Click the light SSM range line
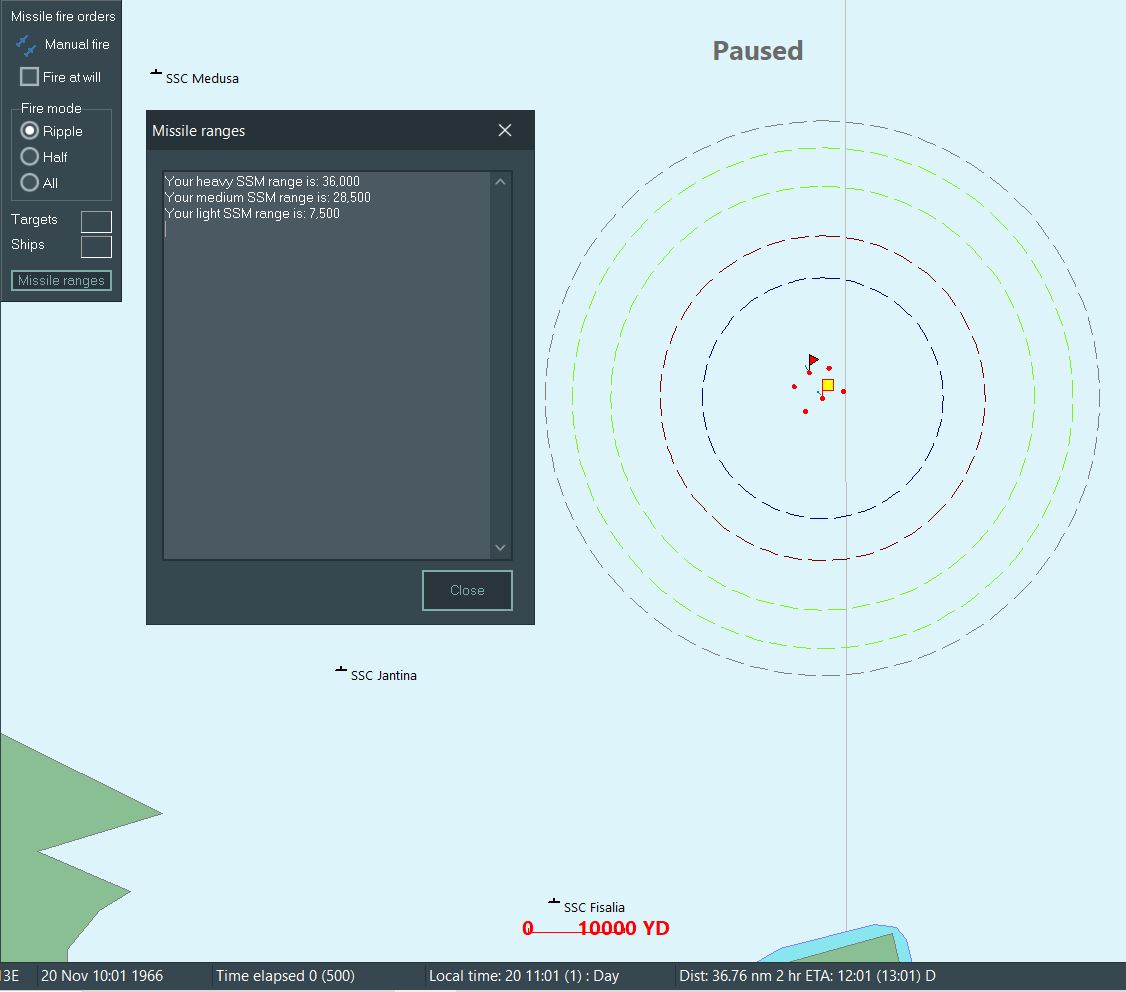 252,213
